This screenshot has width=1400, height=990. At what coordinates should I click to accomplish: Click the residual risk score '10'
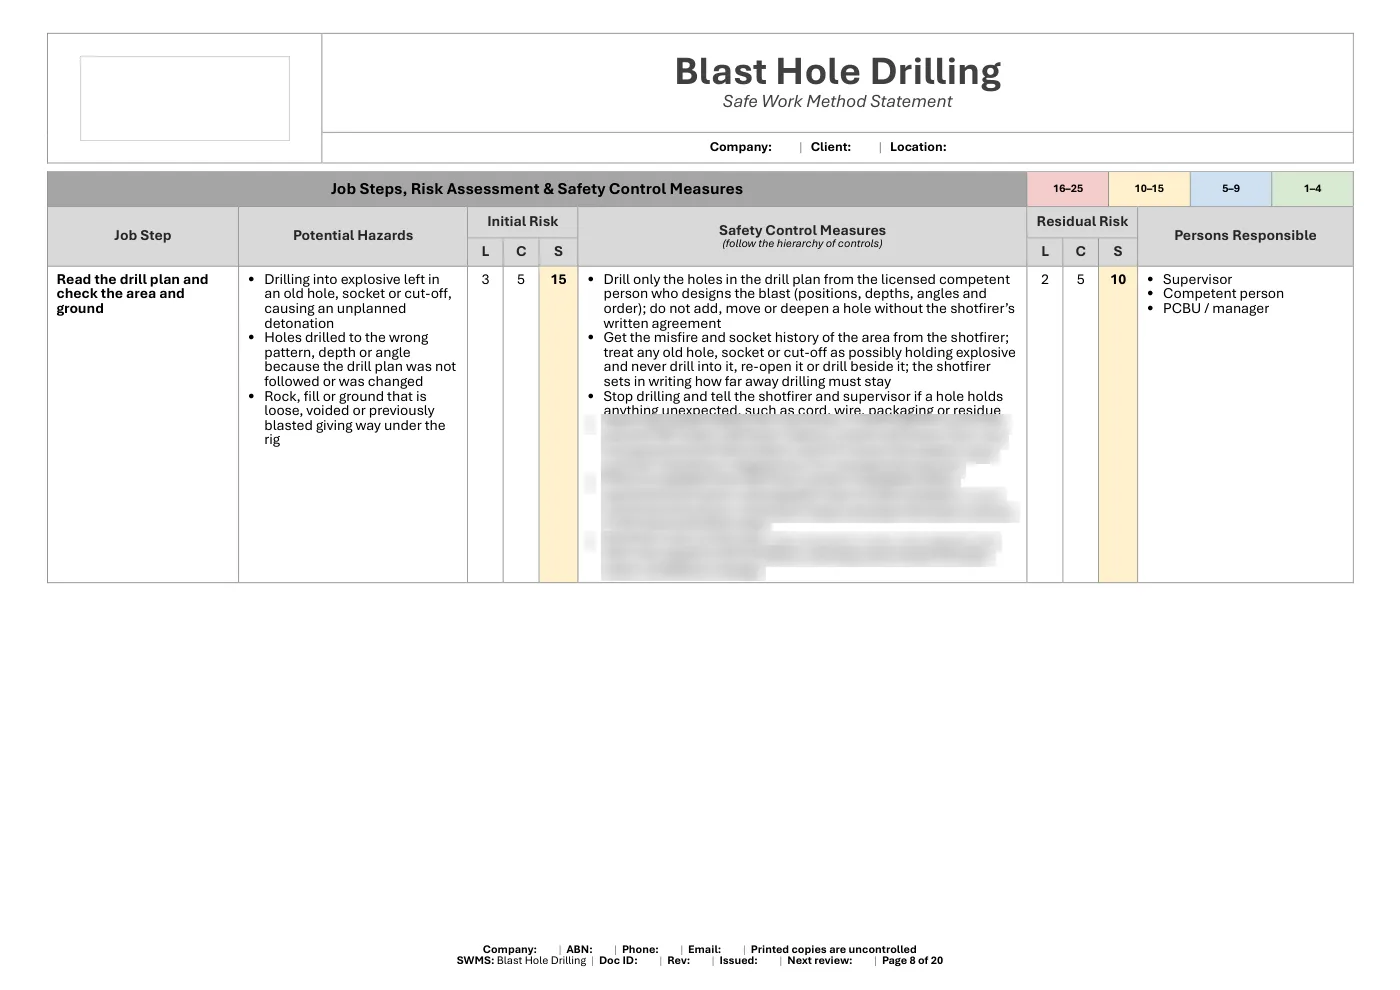click(1118, 280)
